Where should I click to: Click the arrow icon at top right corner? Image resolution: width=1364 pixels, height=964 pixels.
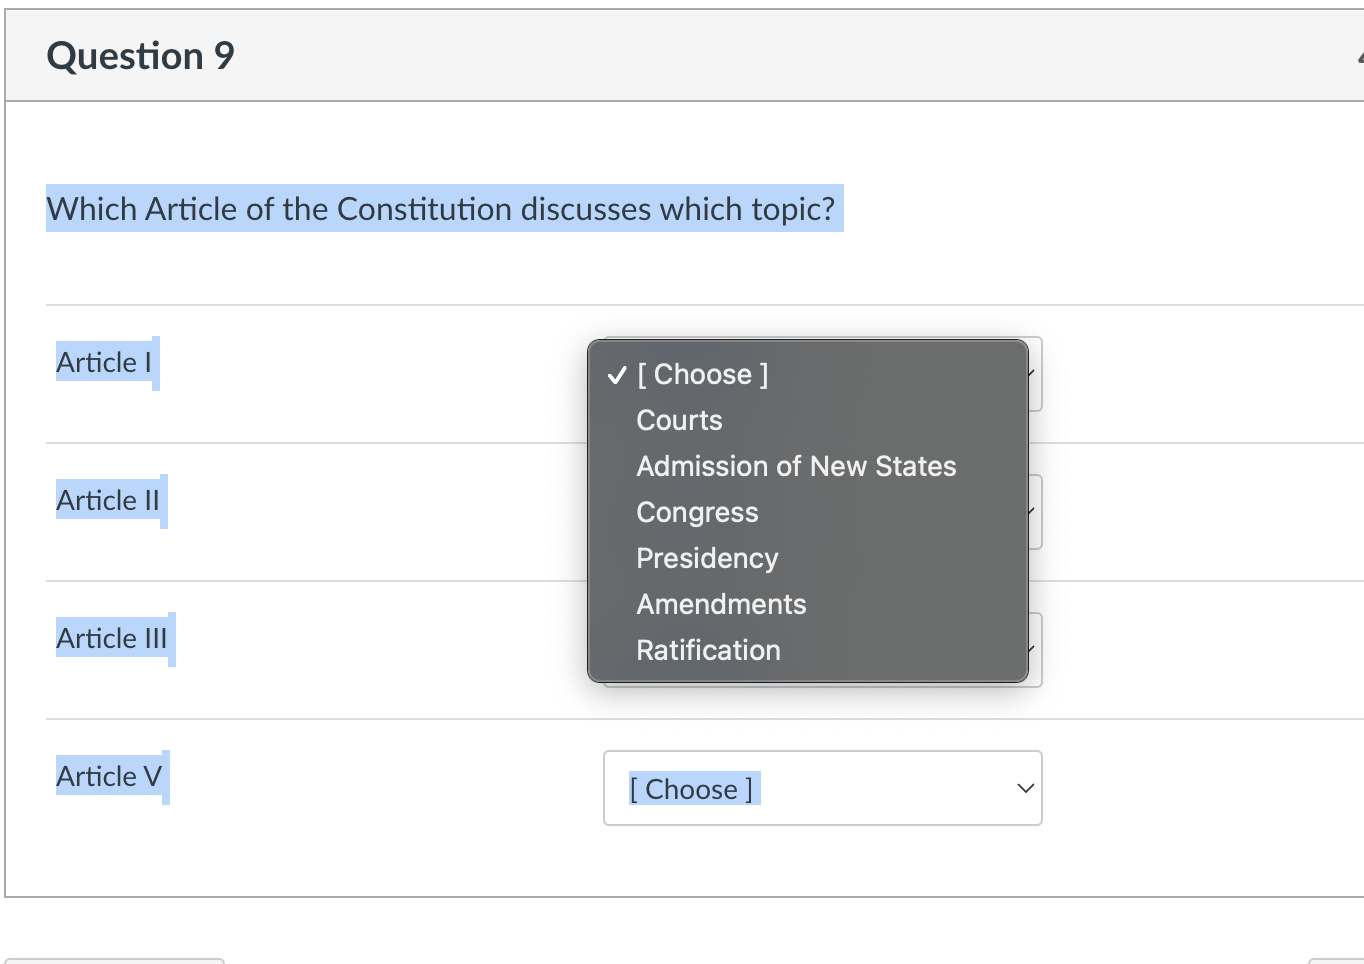coord(1360,55)
